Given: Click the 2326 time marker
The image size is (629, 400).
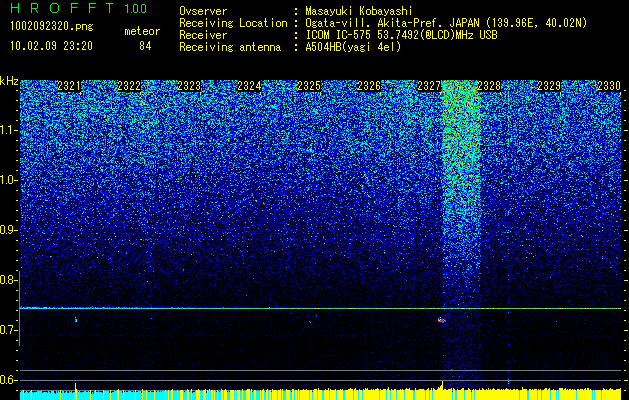Looking at the screenshot, I should point(369,86).
